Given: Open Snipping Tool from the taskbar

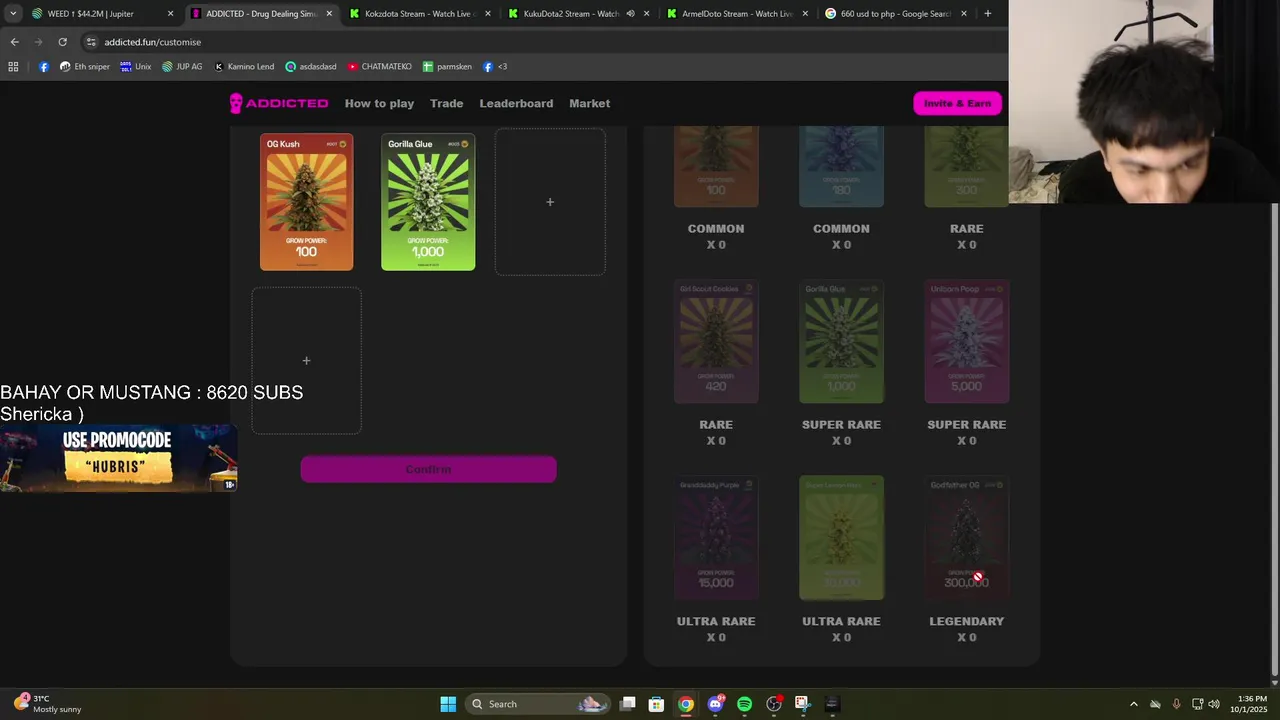Looking at the screenshot, I should pyautogui.click(x=802, y=704).
